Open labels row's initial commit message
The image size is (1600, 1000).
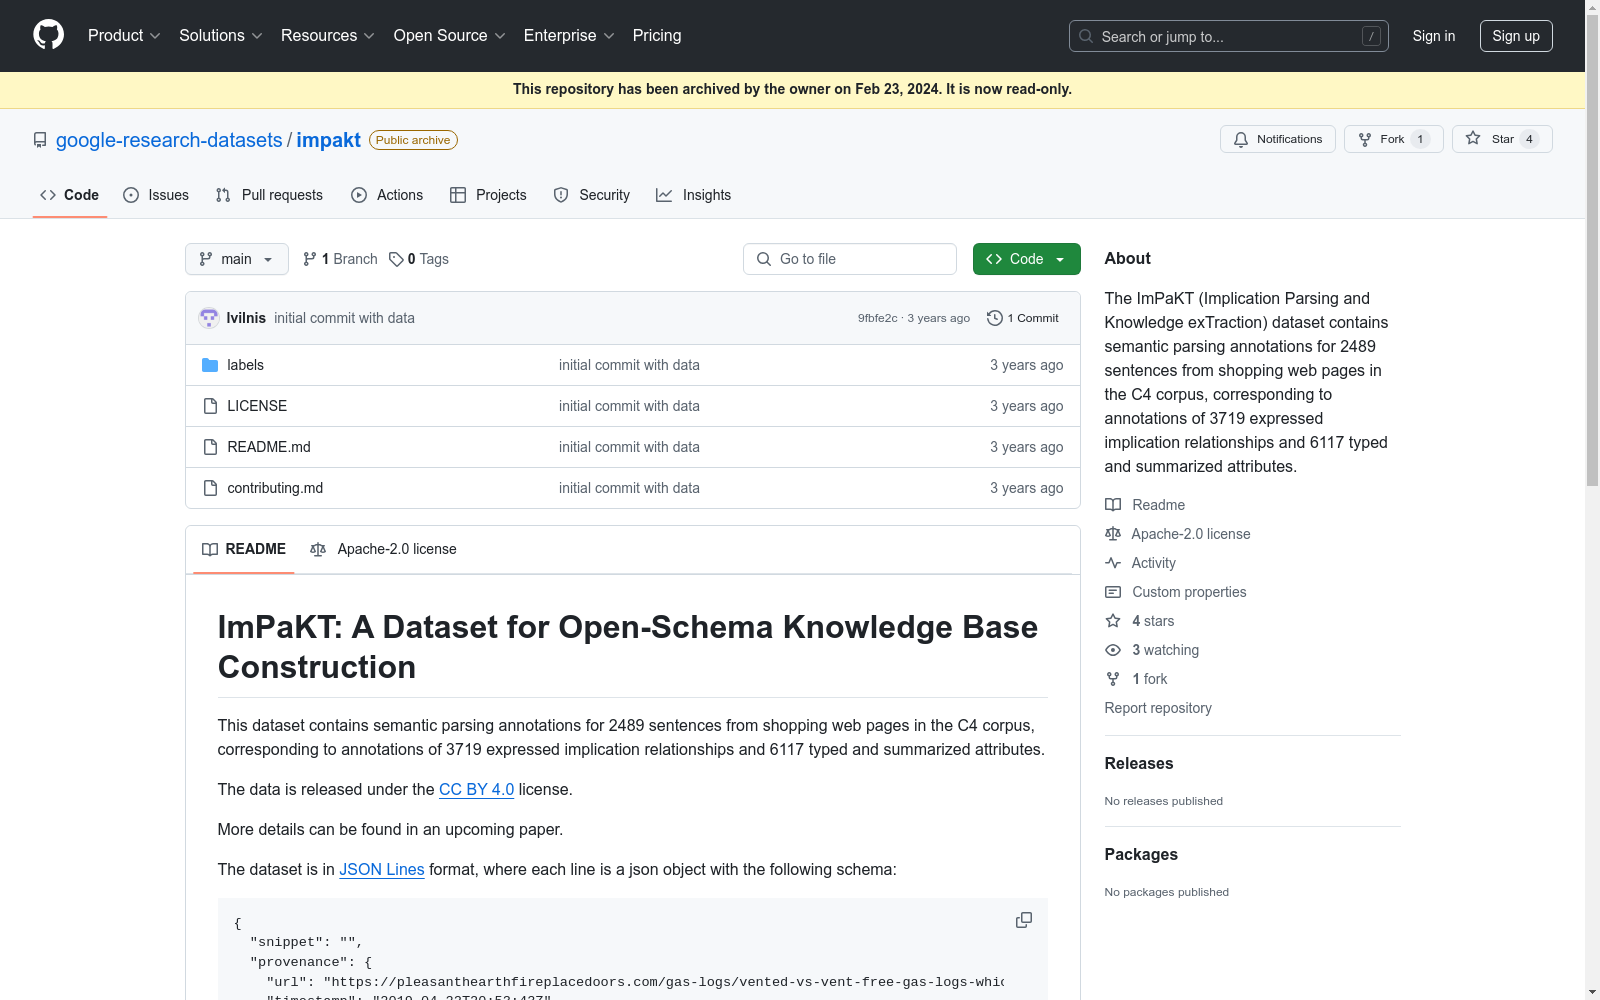[x=629, y=365]
